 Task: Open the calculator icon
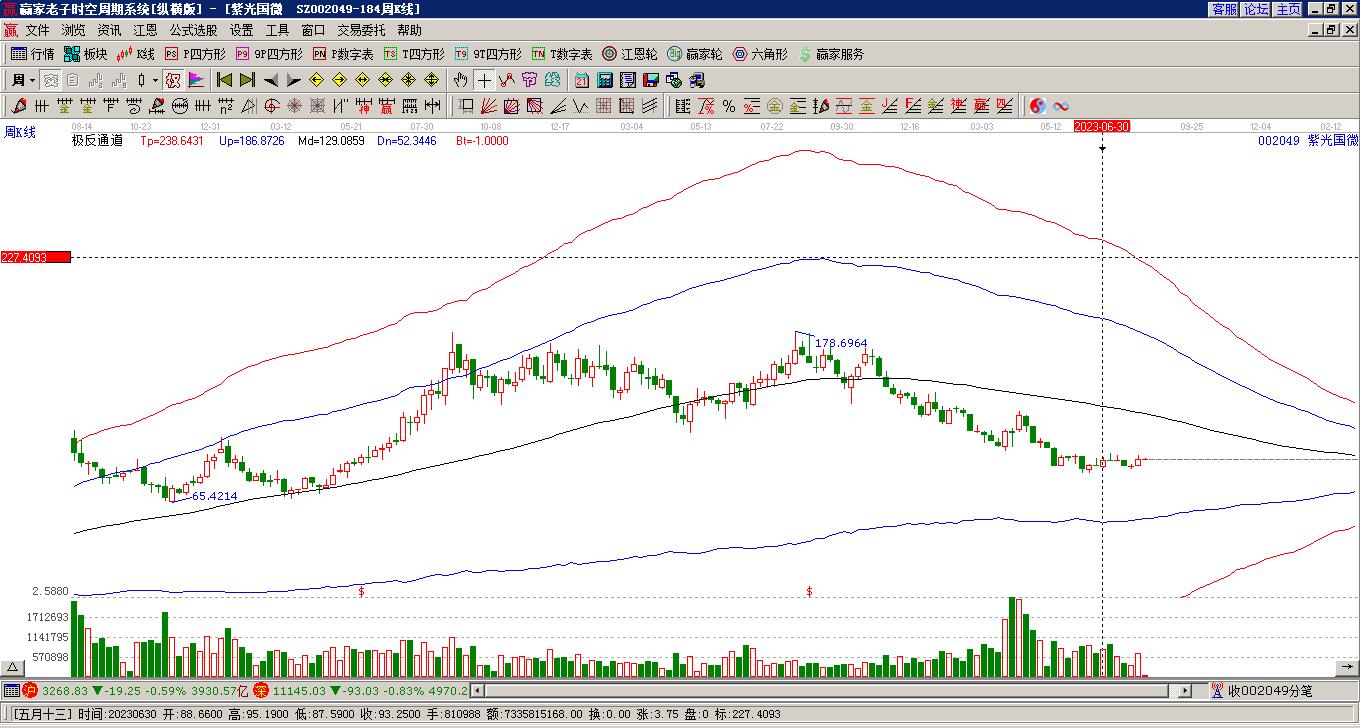(x=605, y=80)
